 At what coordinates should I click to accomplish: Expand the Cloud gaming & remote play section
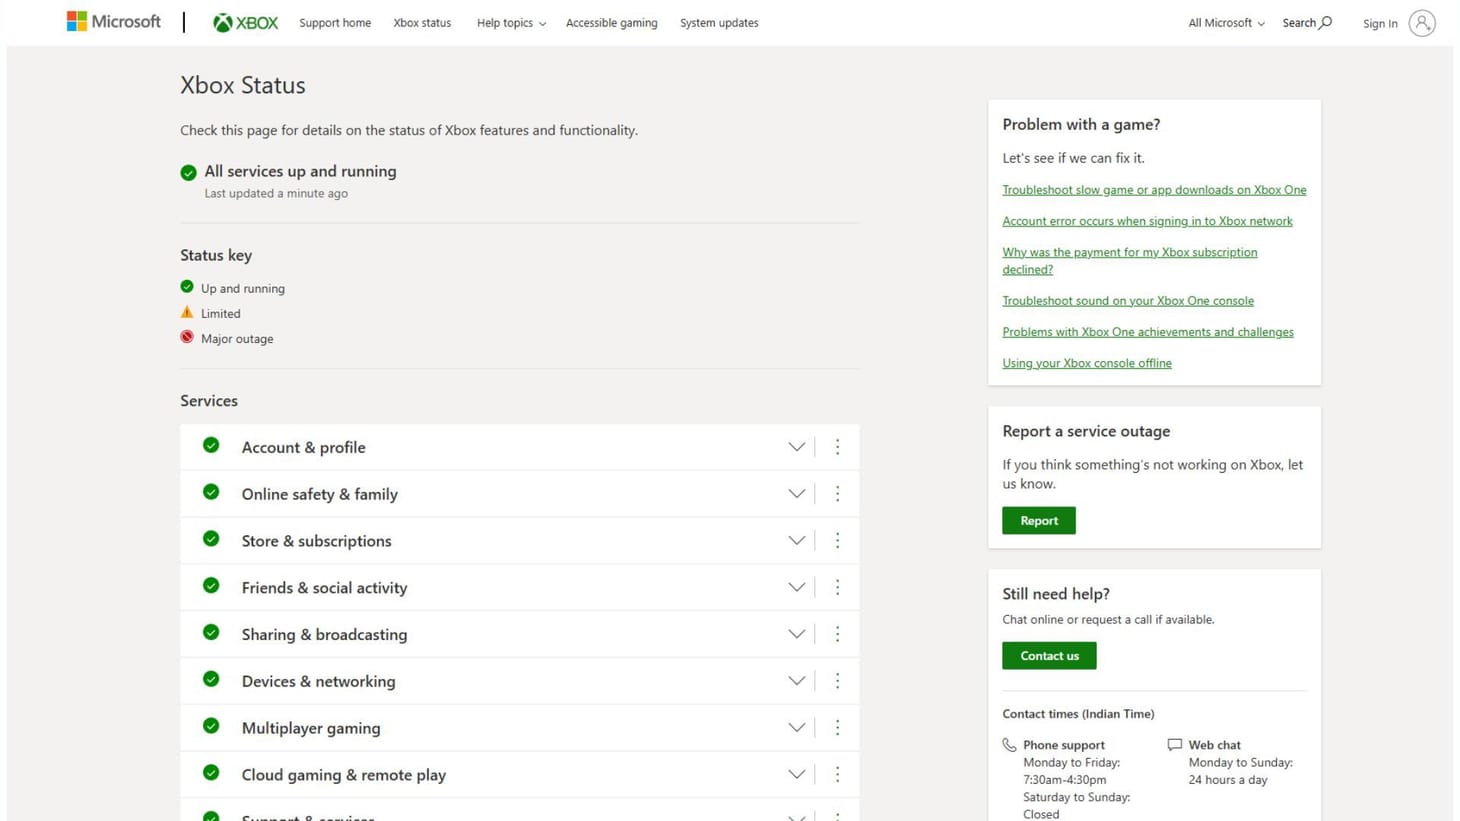(x=796, y=774)
